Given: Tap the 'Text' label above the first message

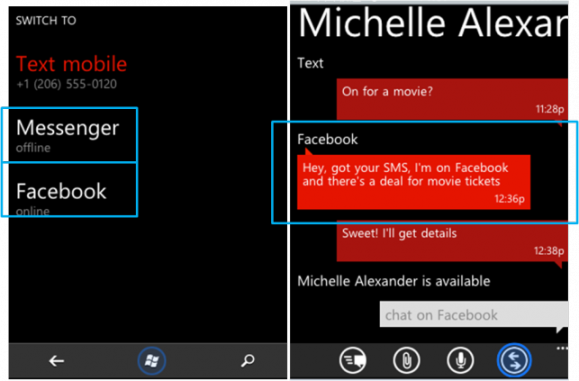Looking at the screenshot, I should click(x=310, y=63).
